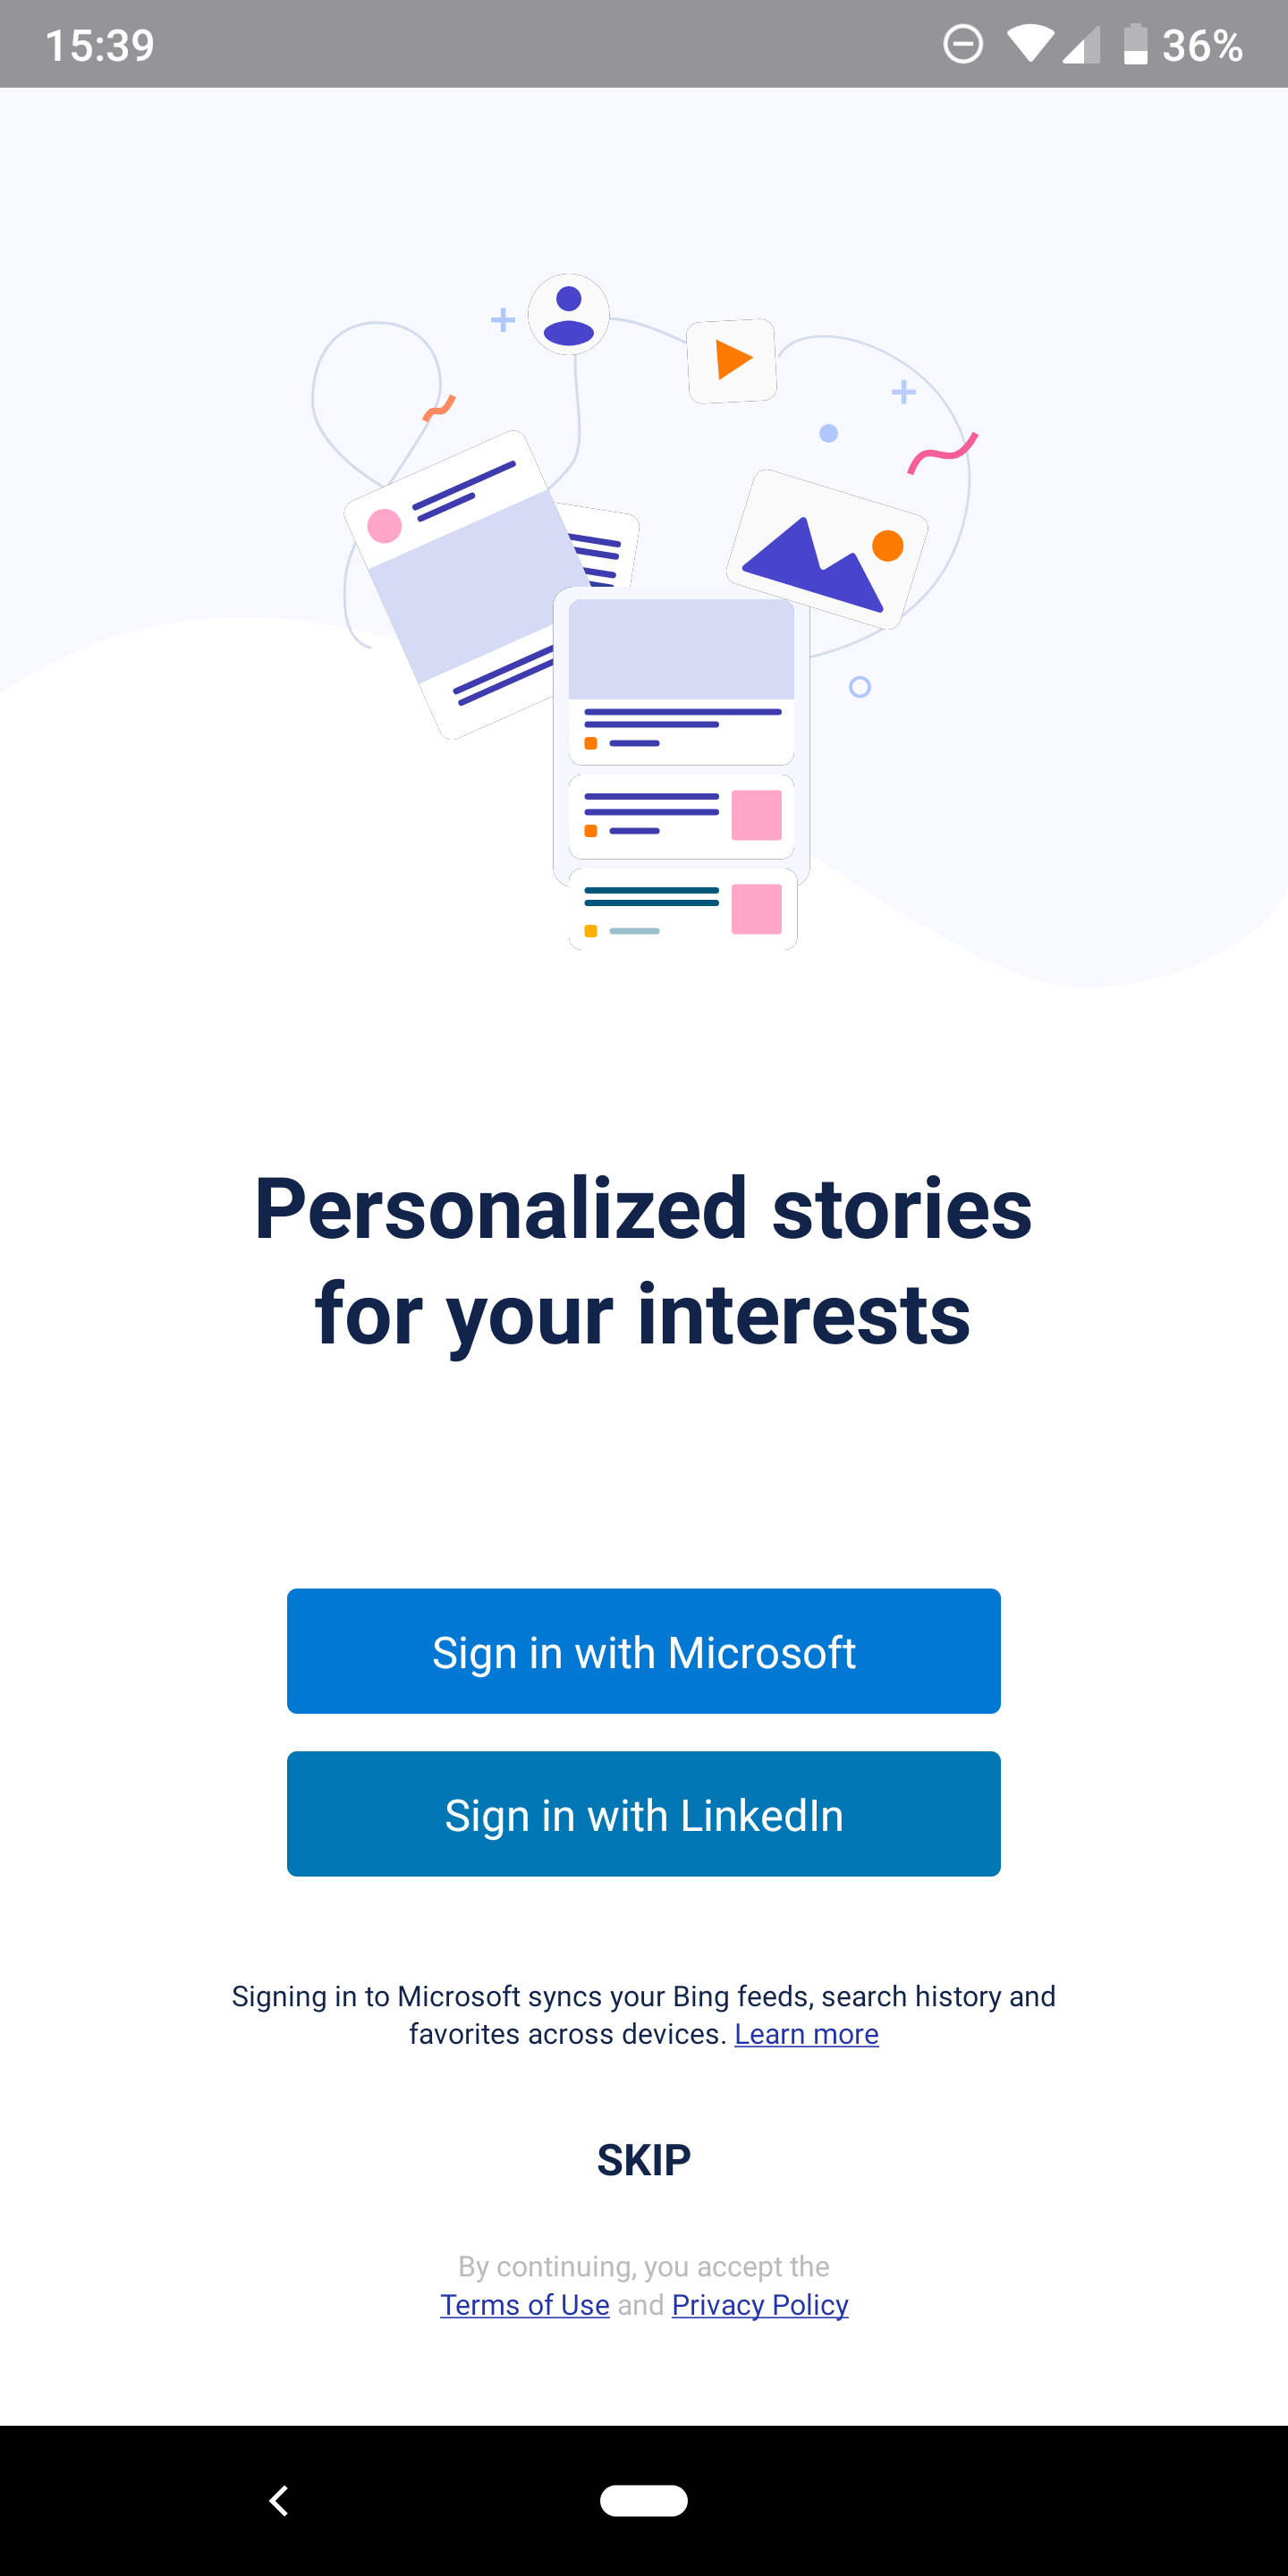Tap the battery icon in status bar
This screenshot has height=2576, width=1288.
point(1136,43)
